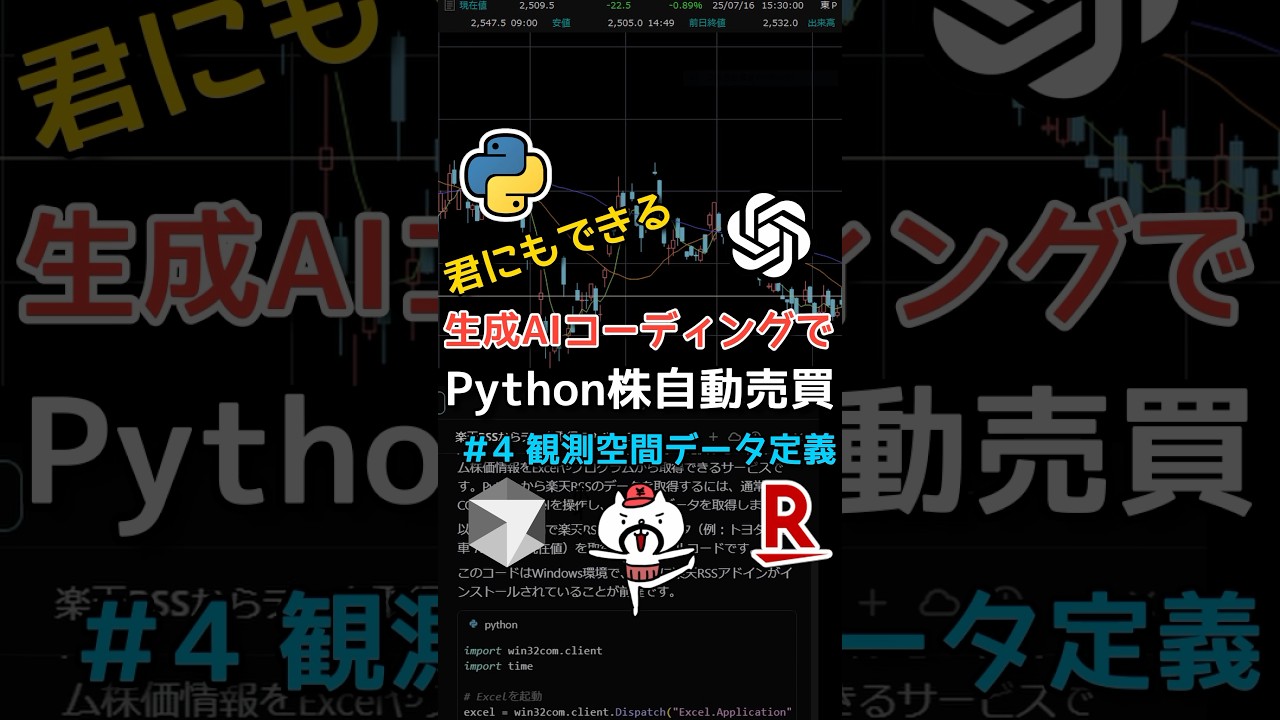Click the 現在値 label in the quote bar
The width and height of the screenshot is (1280, 720).
pos(472,5)
